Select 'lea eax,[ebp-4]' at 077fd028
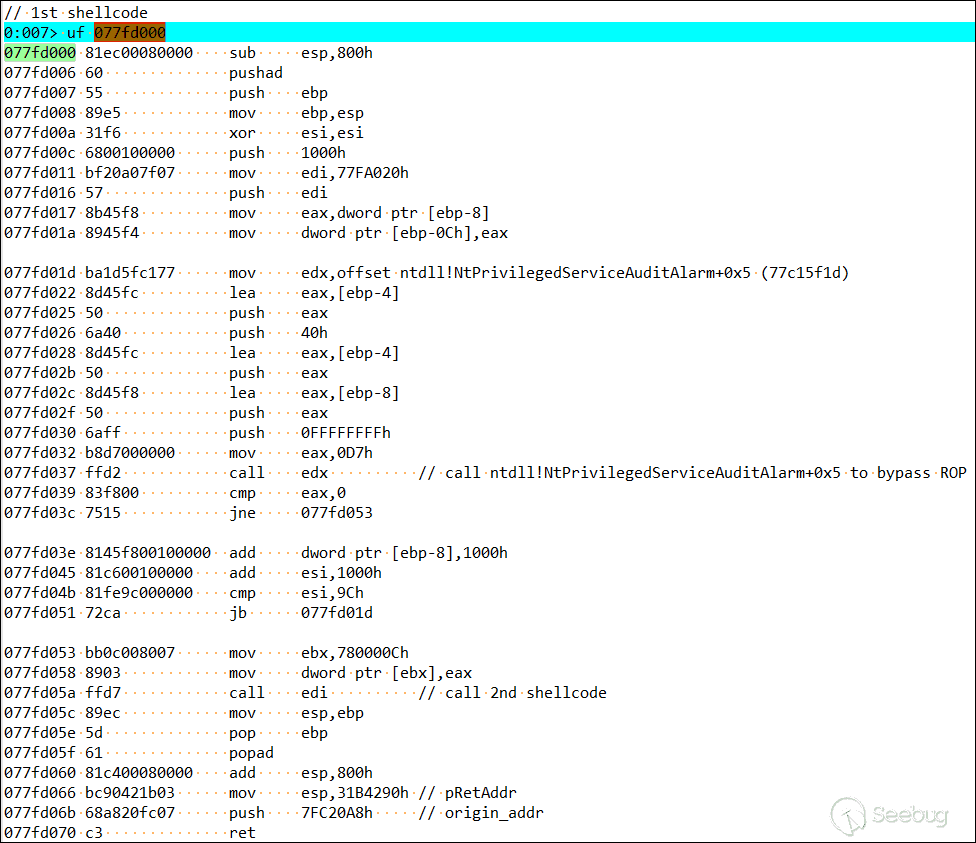 click(314, 352)
